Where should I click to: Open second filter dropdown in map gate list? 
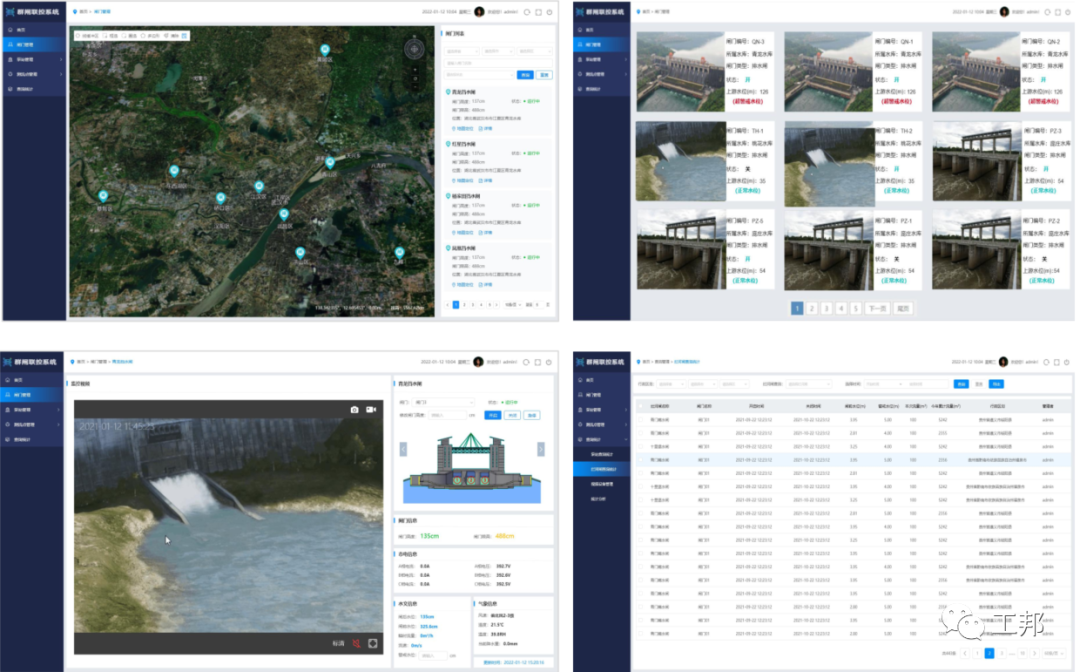(498, 52)
